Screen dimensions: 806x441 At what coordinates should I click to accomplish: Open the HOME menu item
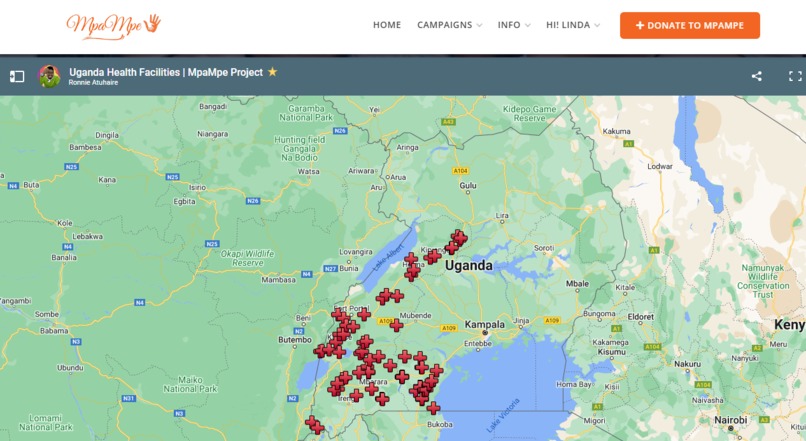tap(387, 25)
